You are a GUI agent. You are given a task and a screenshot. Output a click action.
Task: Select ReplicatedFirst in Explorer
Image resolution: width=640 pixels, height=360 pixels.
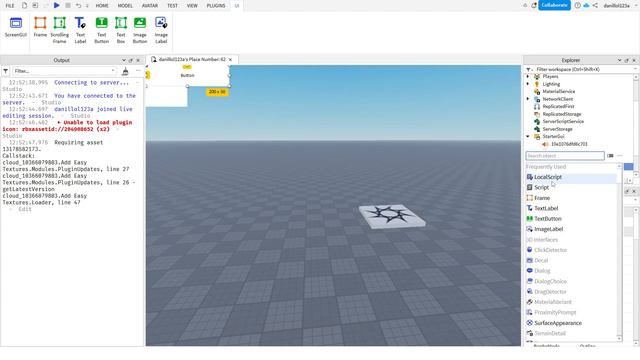click(x=558, y=107)
